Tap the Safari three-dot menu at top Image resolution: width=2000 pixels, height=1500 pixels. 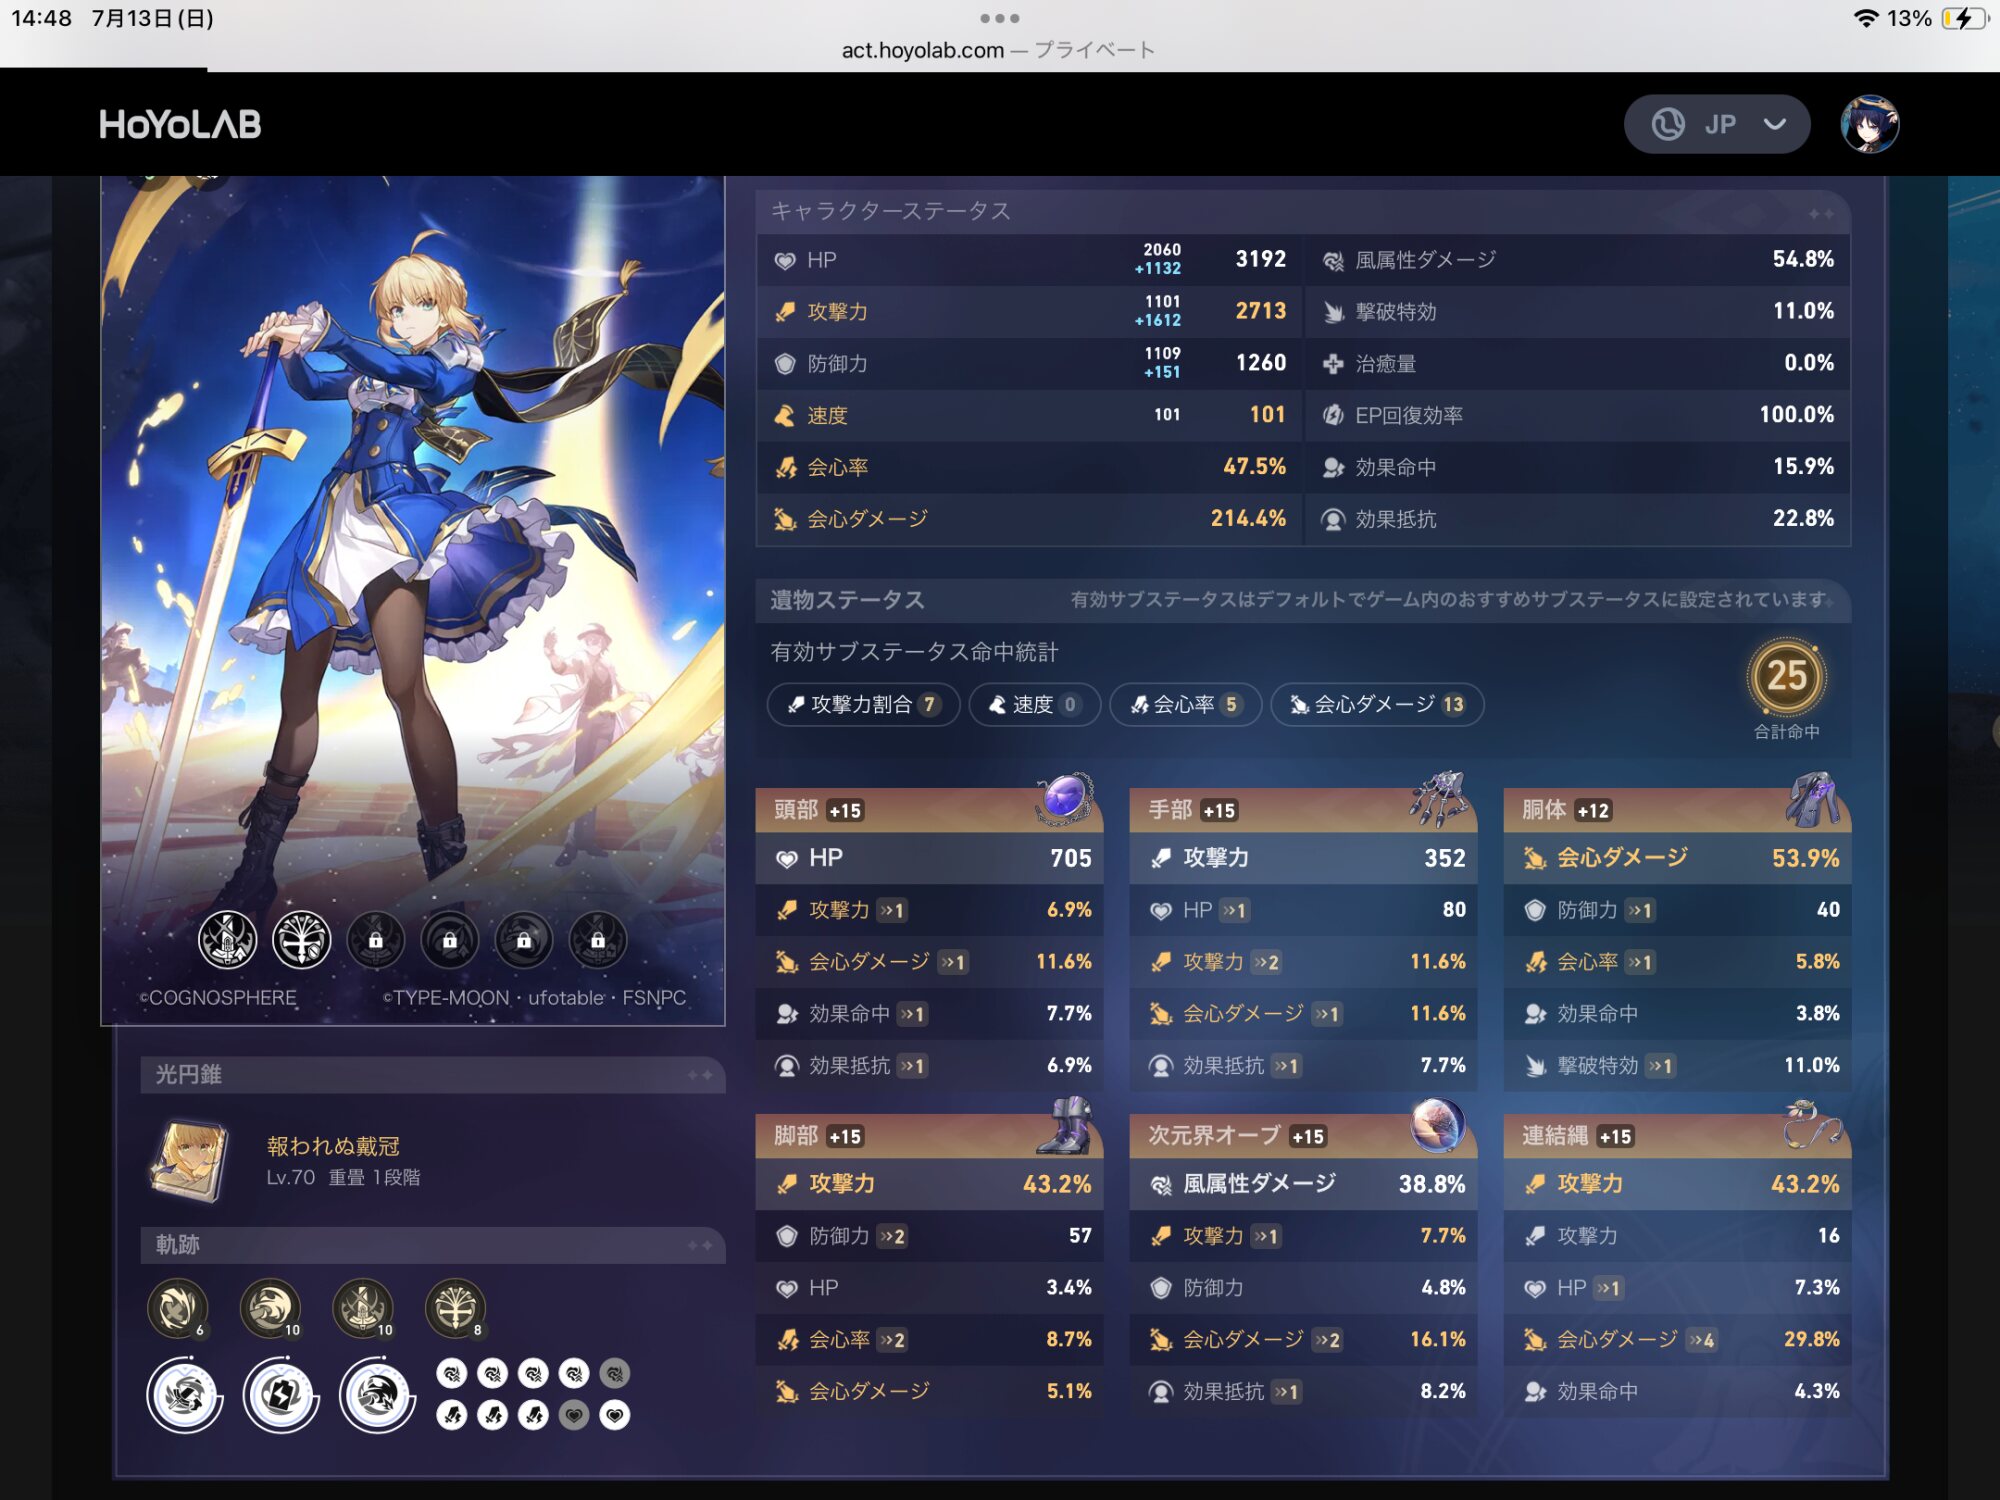(x=1000, y=18)
